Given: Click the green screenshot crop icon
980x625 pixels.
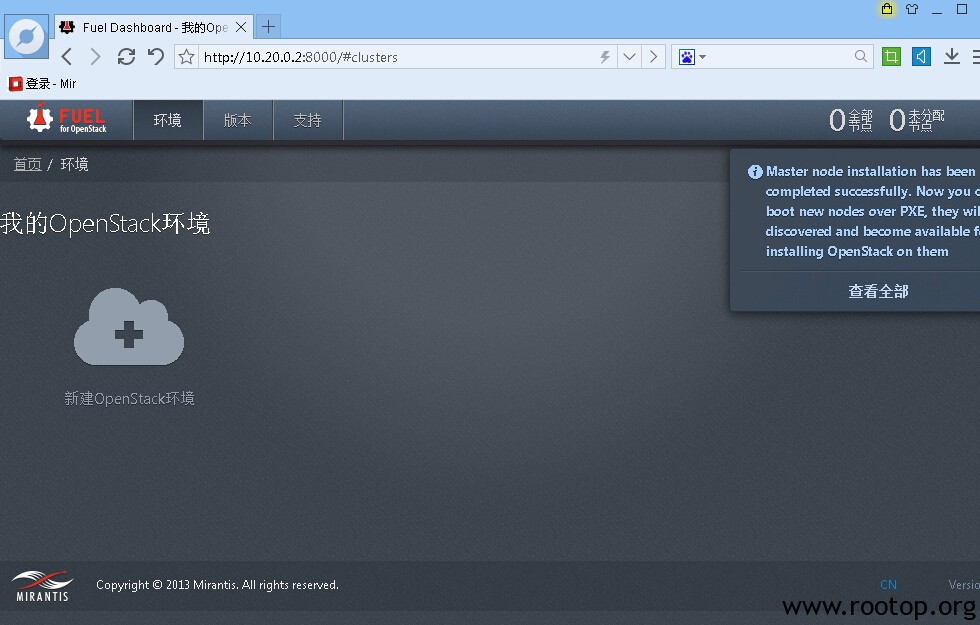Looking at the screenshot, I should [891, 57].
